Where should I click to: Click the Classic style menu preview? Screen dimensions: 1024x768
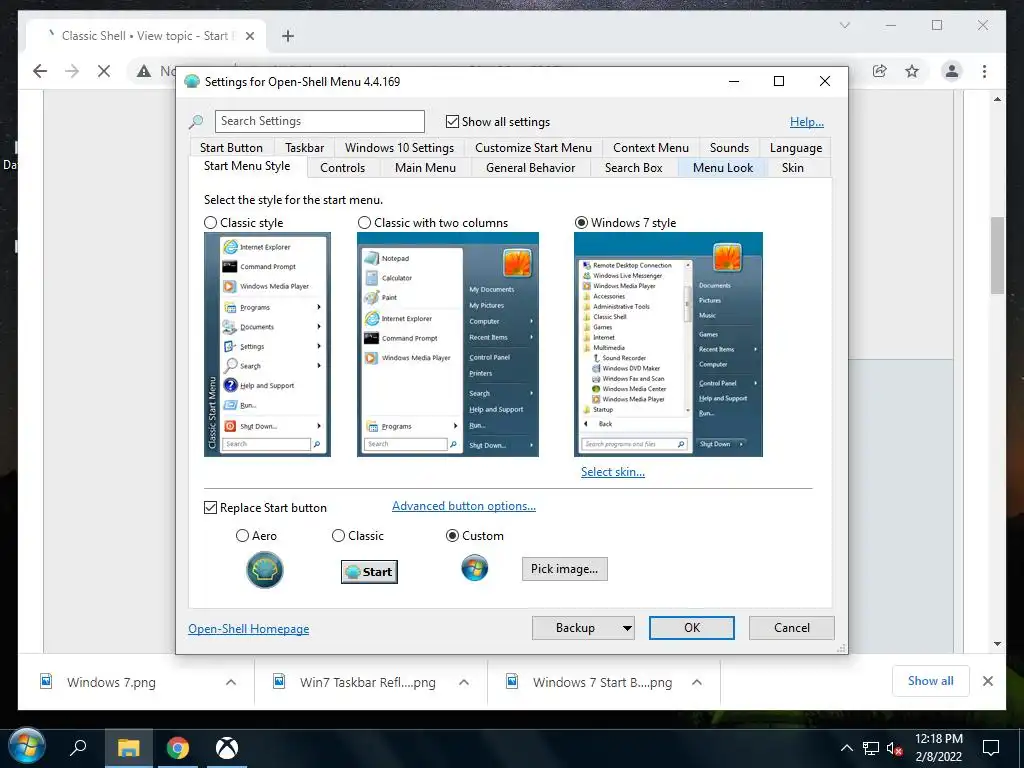267,344
